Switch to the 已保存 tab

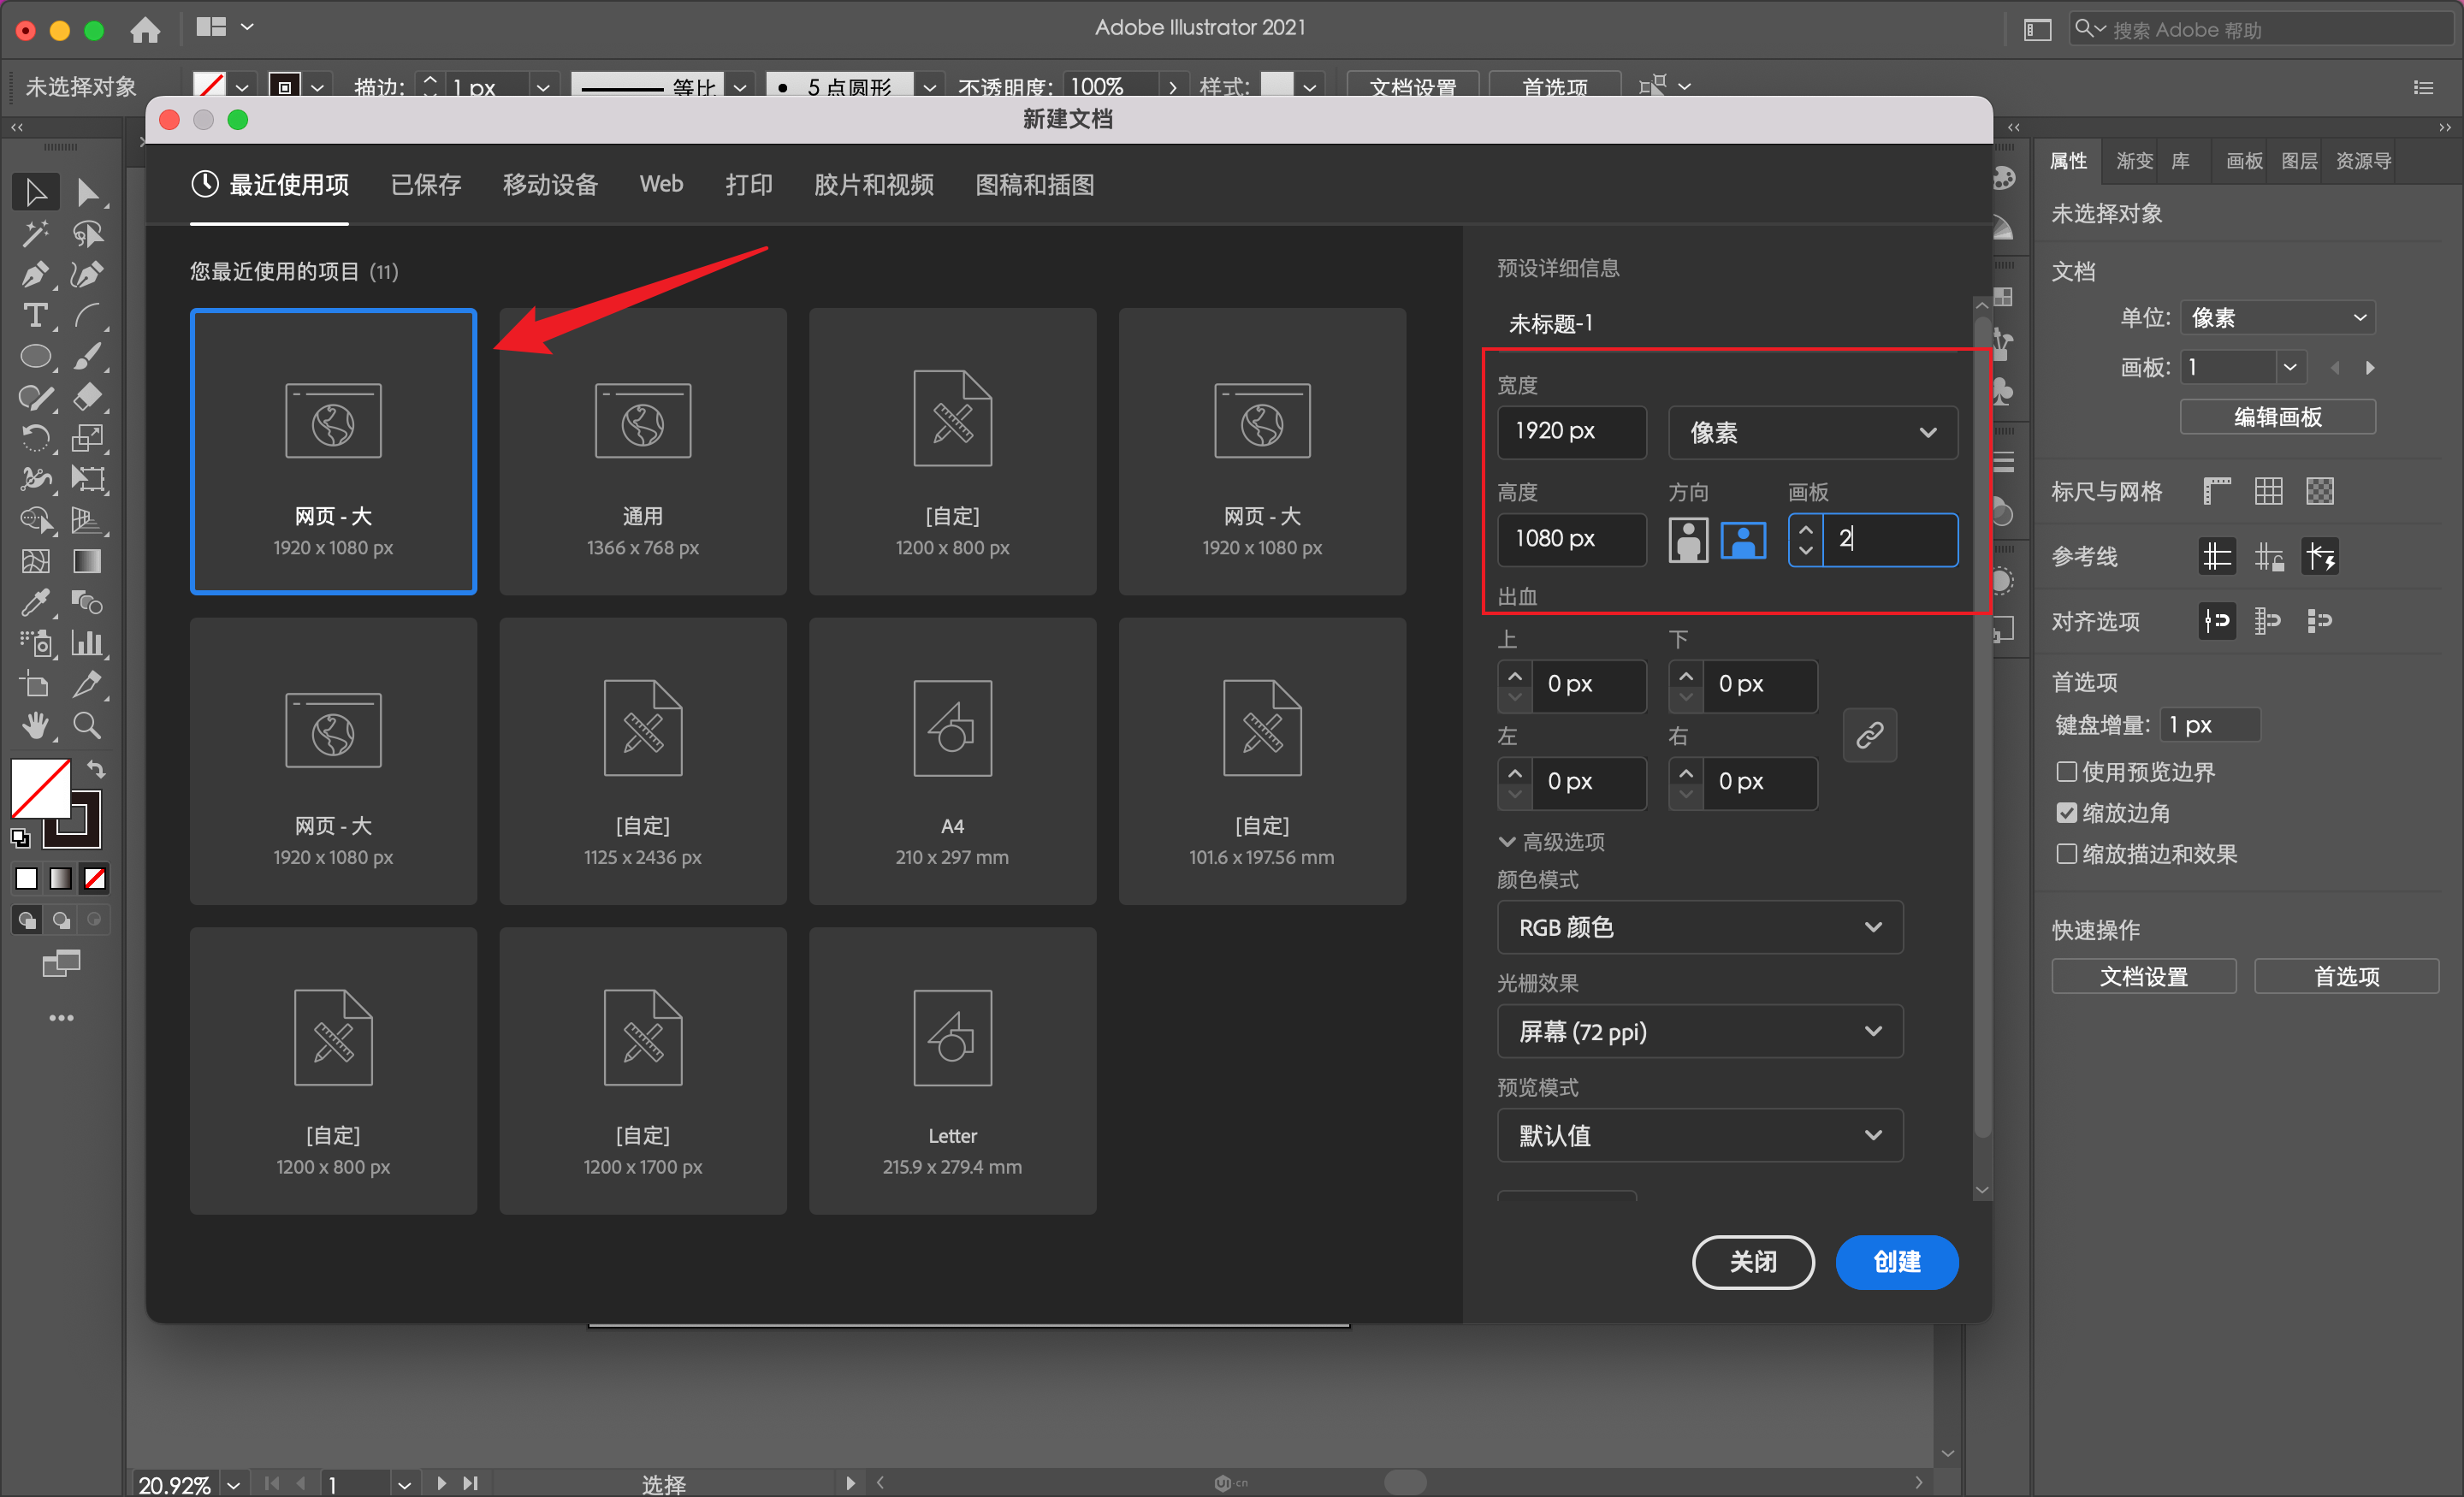pyautogui.click(x=426, y=184)
